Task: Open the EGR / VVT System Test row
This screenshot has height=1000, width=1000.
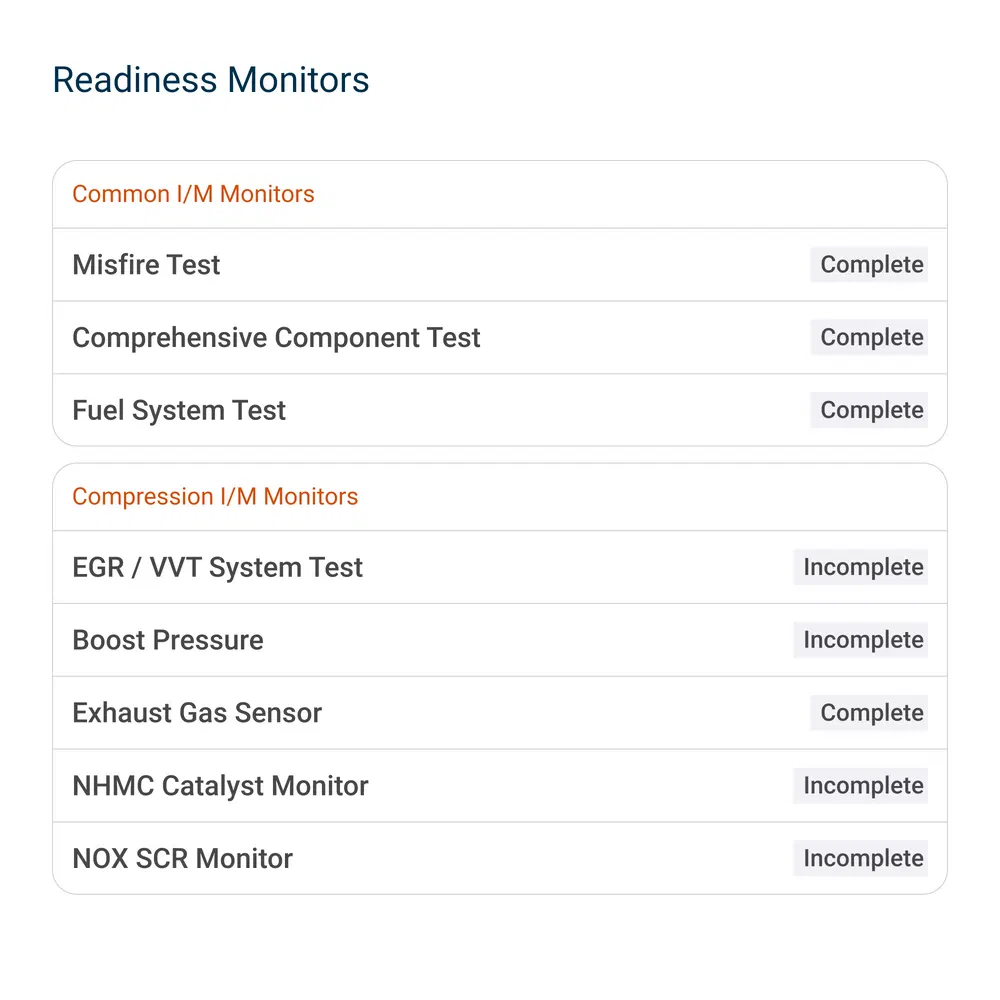Action: (499, 567)
